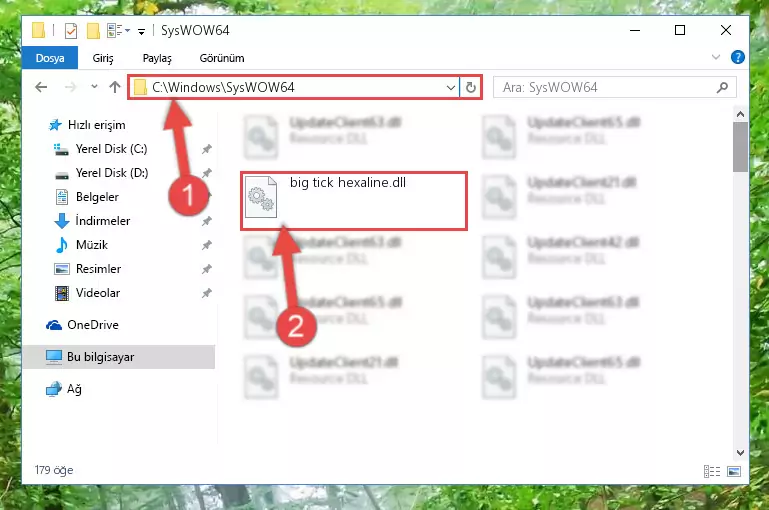
Task: Open the Belgeler folder
Action: tap(86, 197)
